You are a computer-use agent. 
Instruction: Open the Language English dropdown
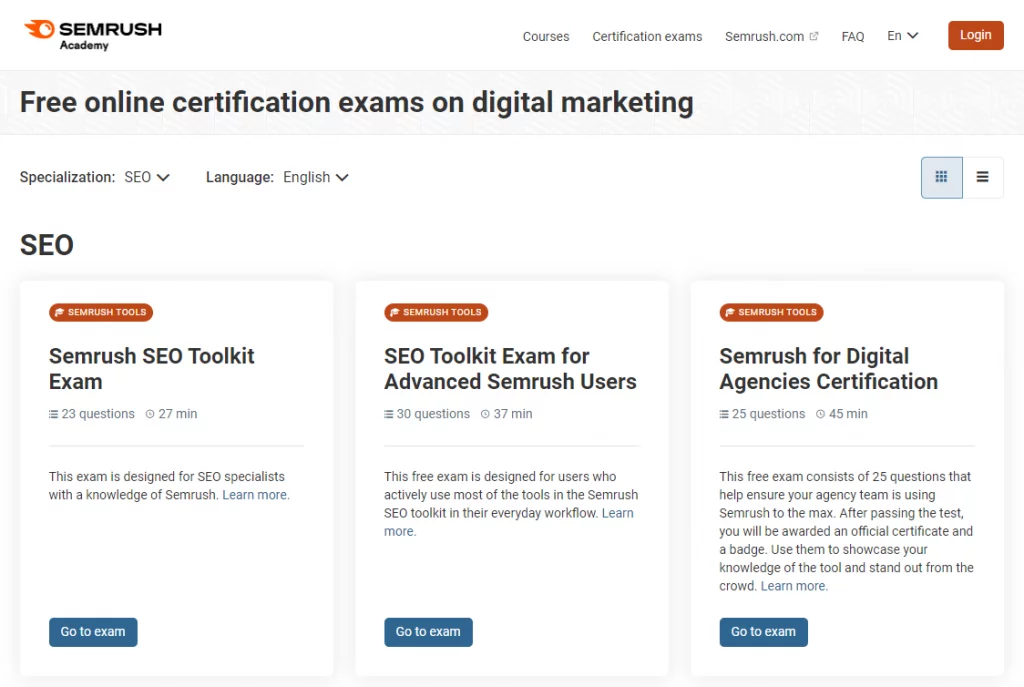(x=316, y=178)
